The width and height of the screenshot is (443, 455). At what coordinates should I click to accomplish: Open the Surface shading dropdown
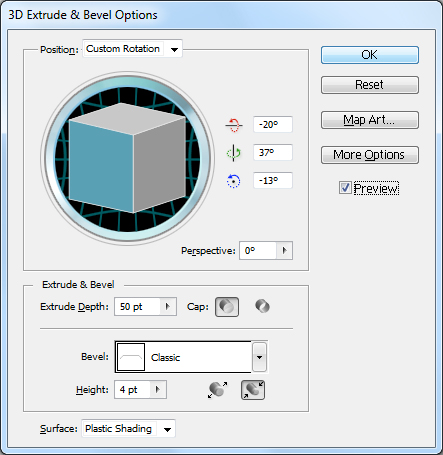pos(167,429)
